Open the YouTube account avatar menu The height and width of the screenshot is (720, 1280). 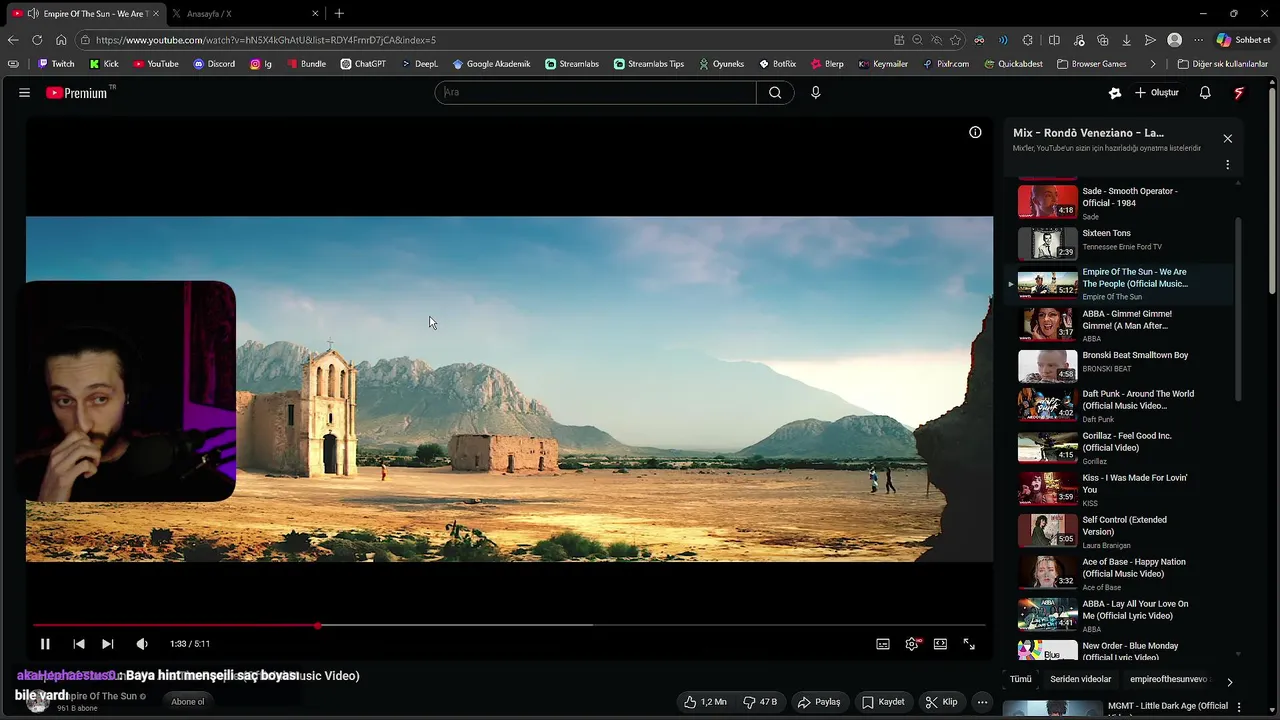pyautogui.click(x=1239, y=93)
